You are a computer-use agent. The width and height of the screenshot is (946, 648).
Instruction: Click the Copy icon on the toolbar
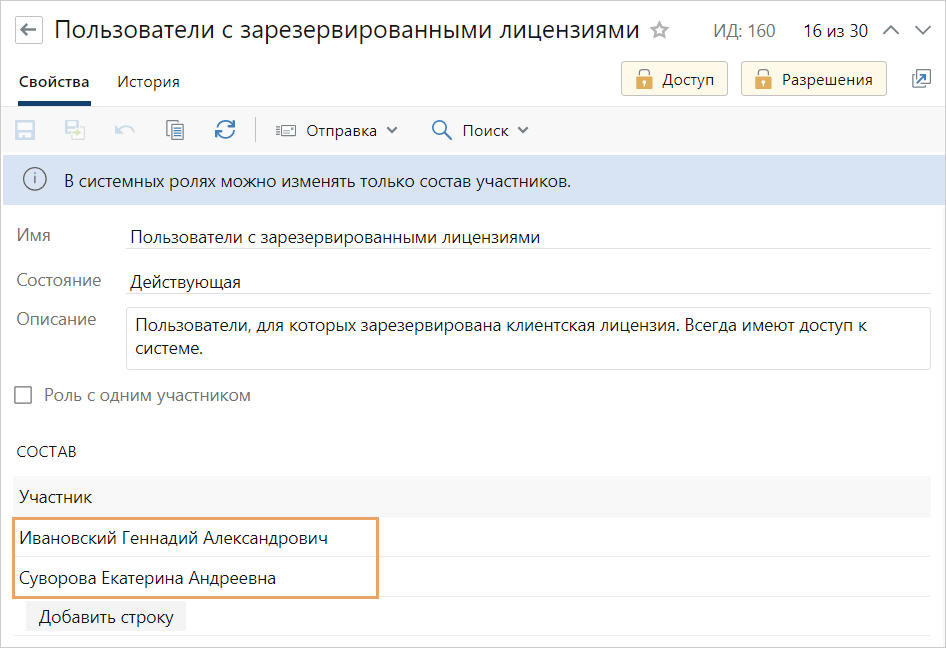175,130
